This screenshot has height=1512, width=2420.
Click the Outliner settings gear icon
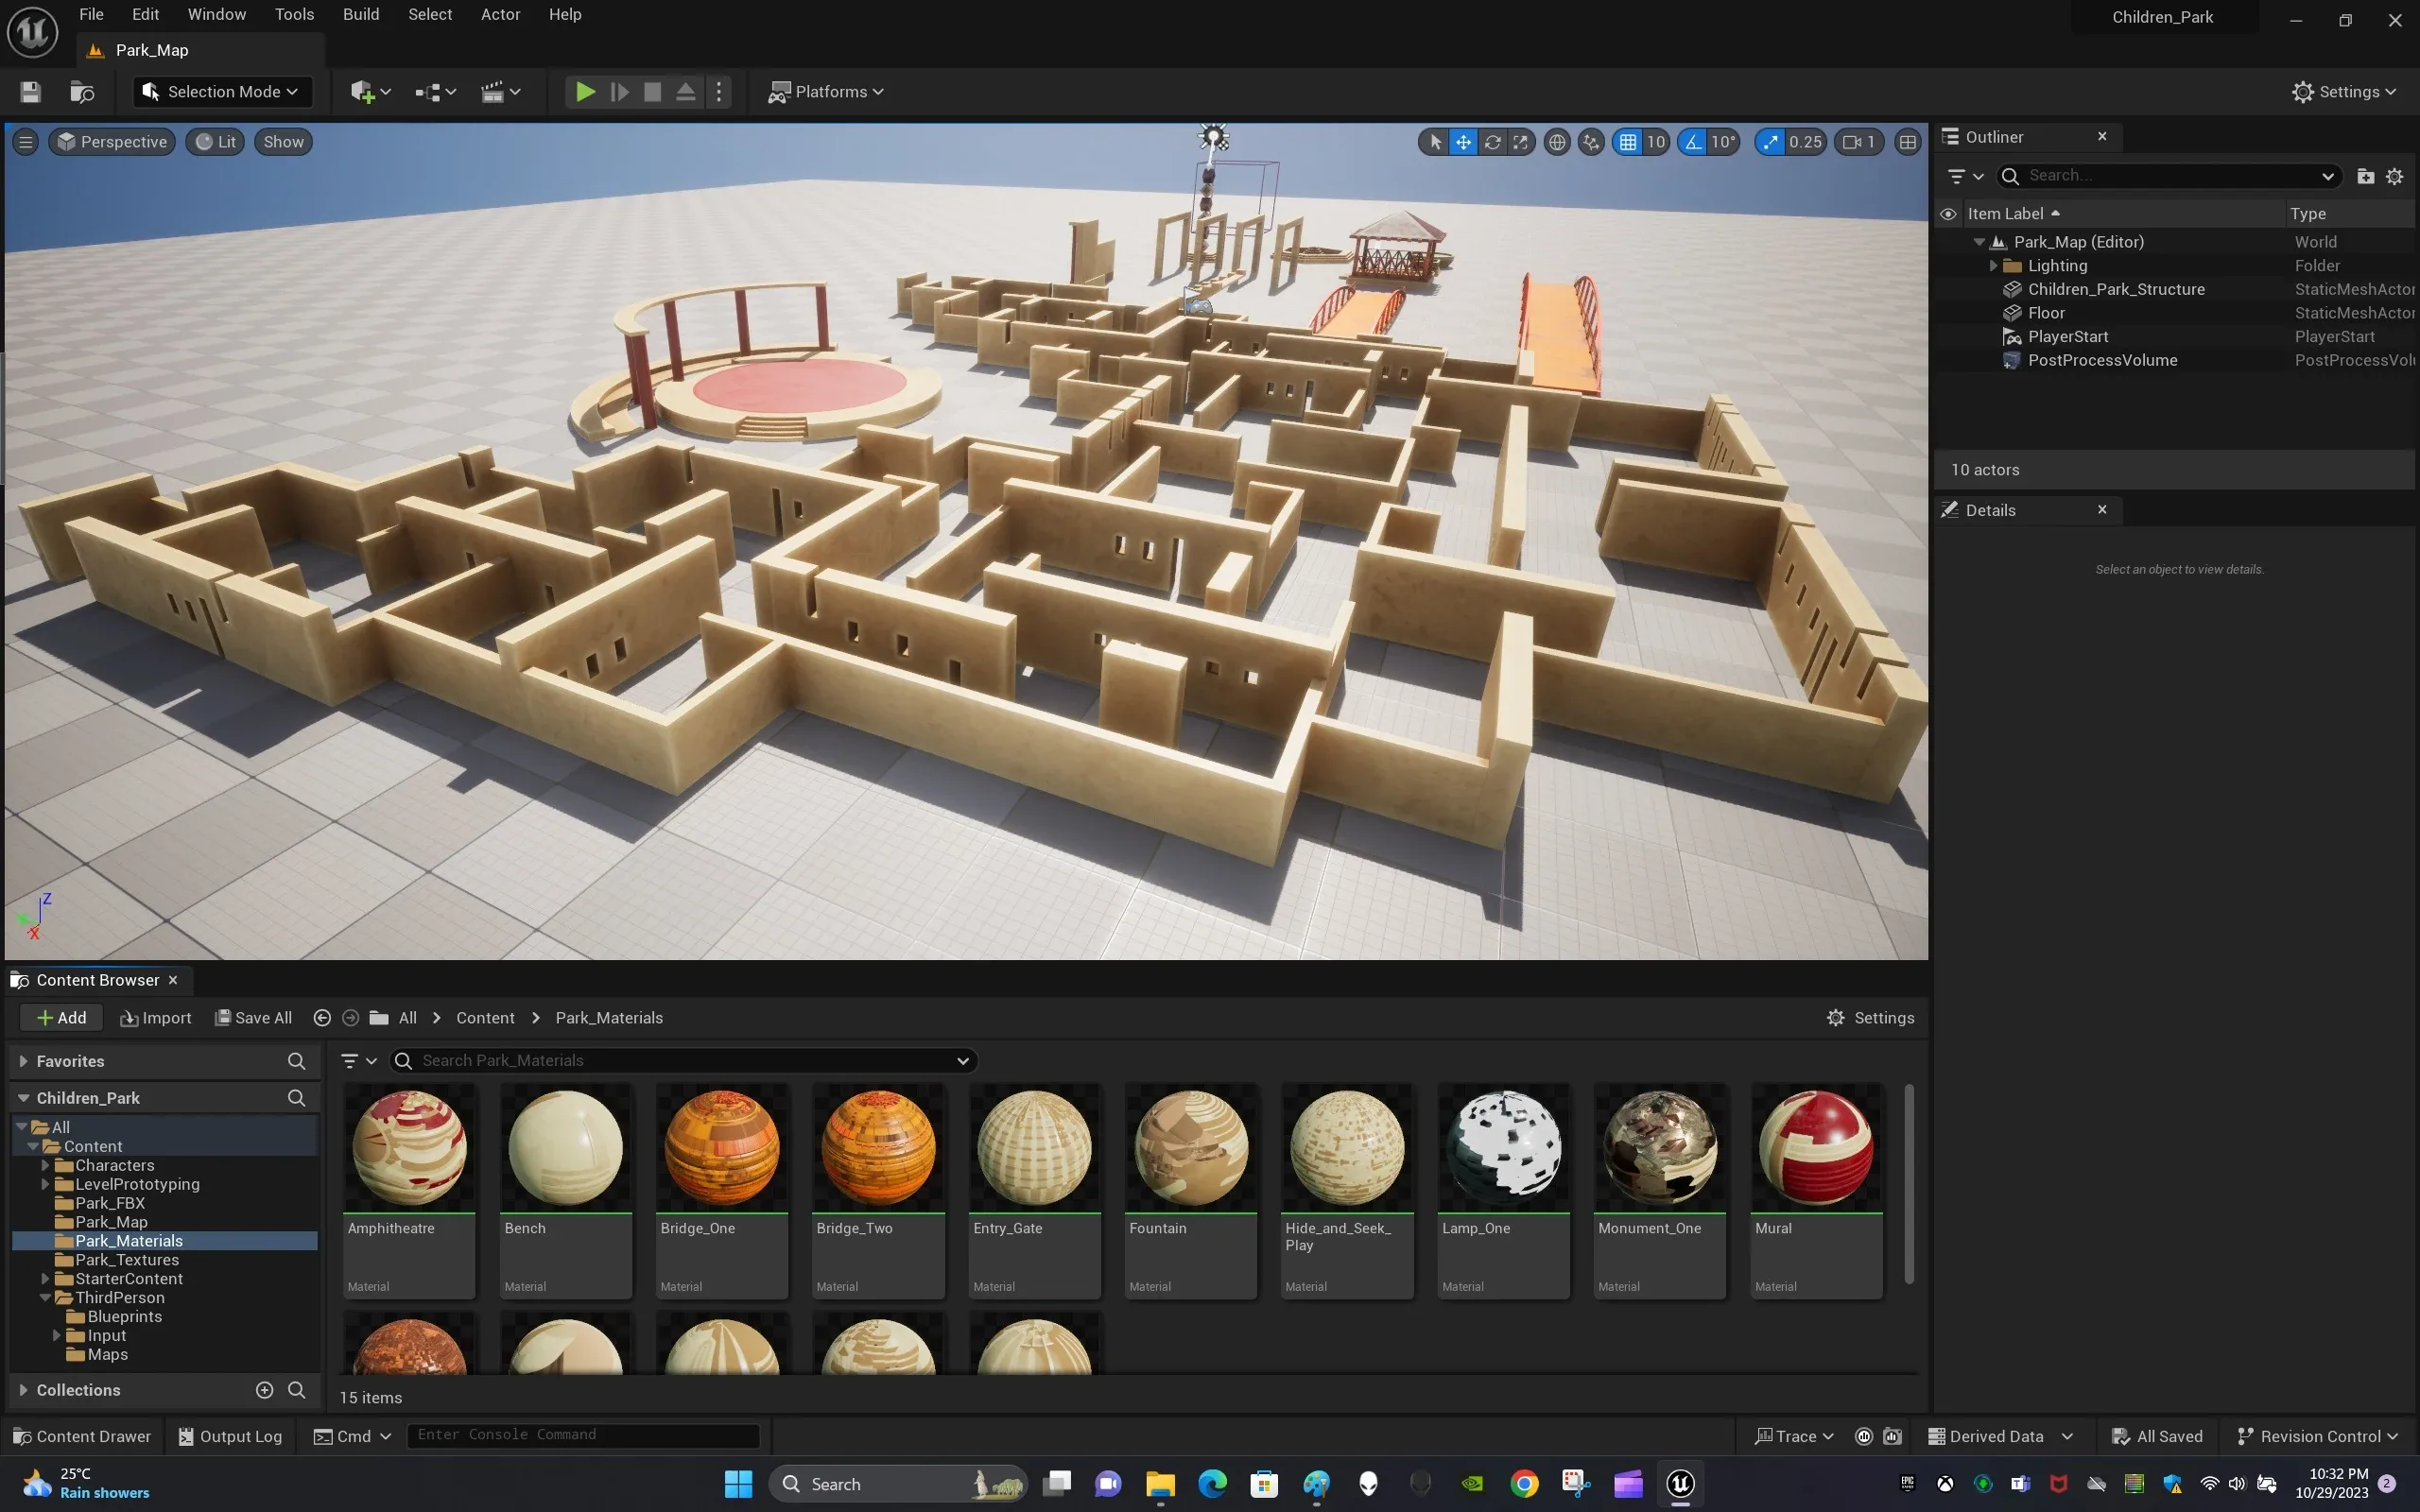[2394, 176]
